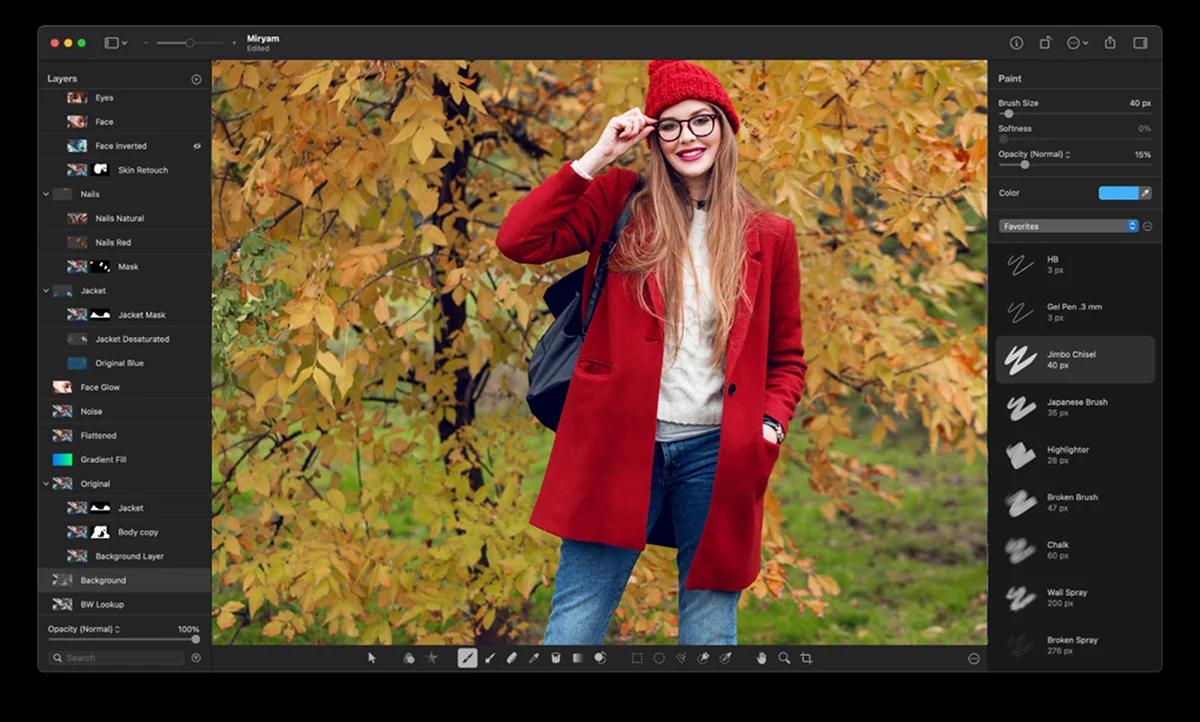
Task: Choose the rectangular selection tool
Action: click(x=636, y=658)
